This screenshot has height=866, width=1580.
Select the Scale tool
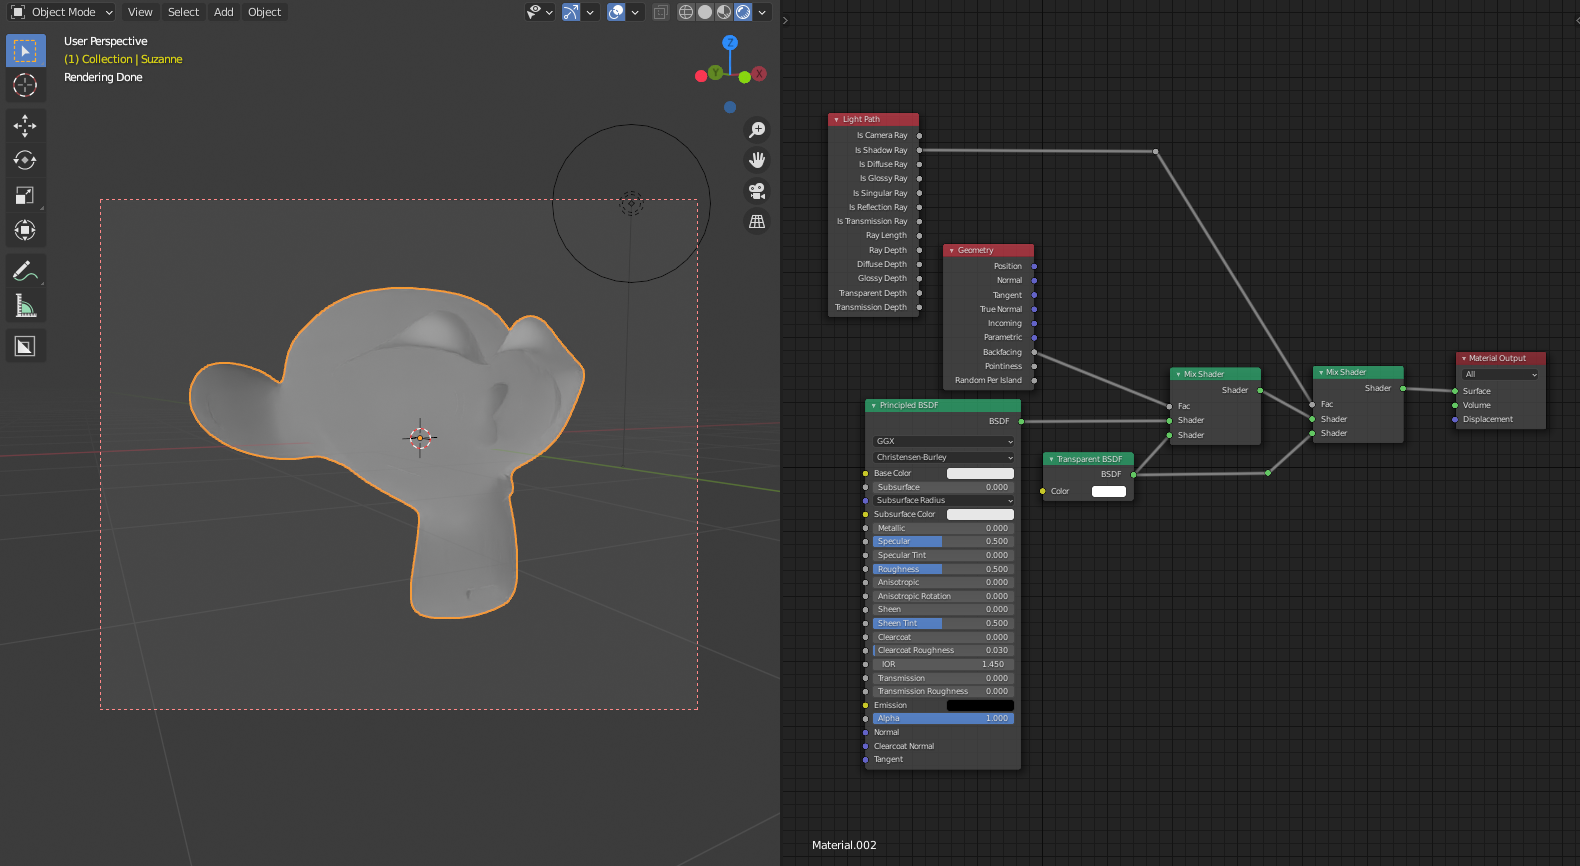pyautogui.click(x=25, y=195)
